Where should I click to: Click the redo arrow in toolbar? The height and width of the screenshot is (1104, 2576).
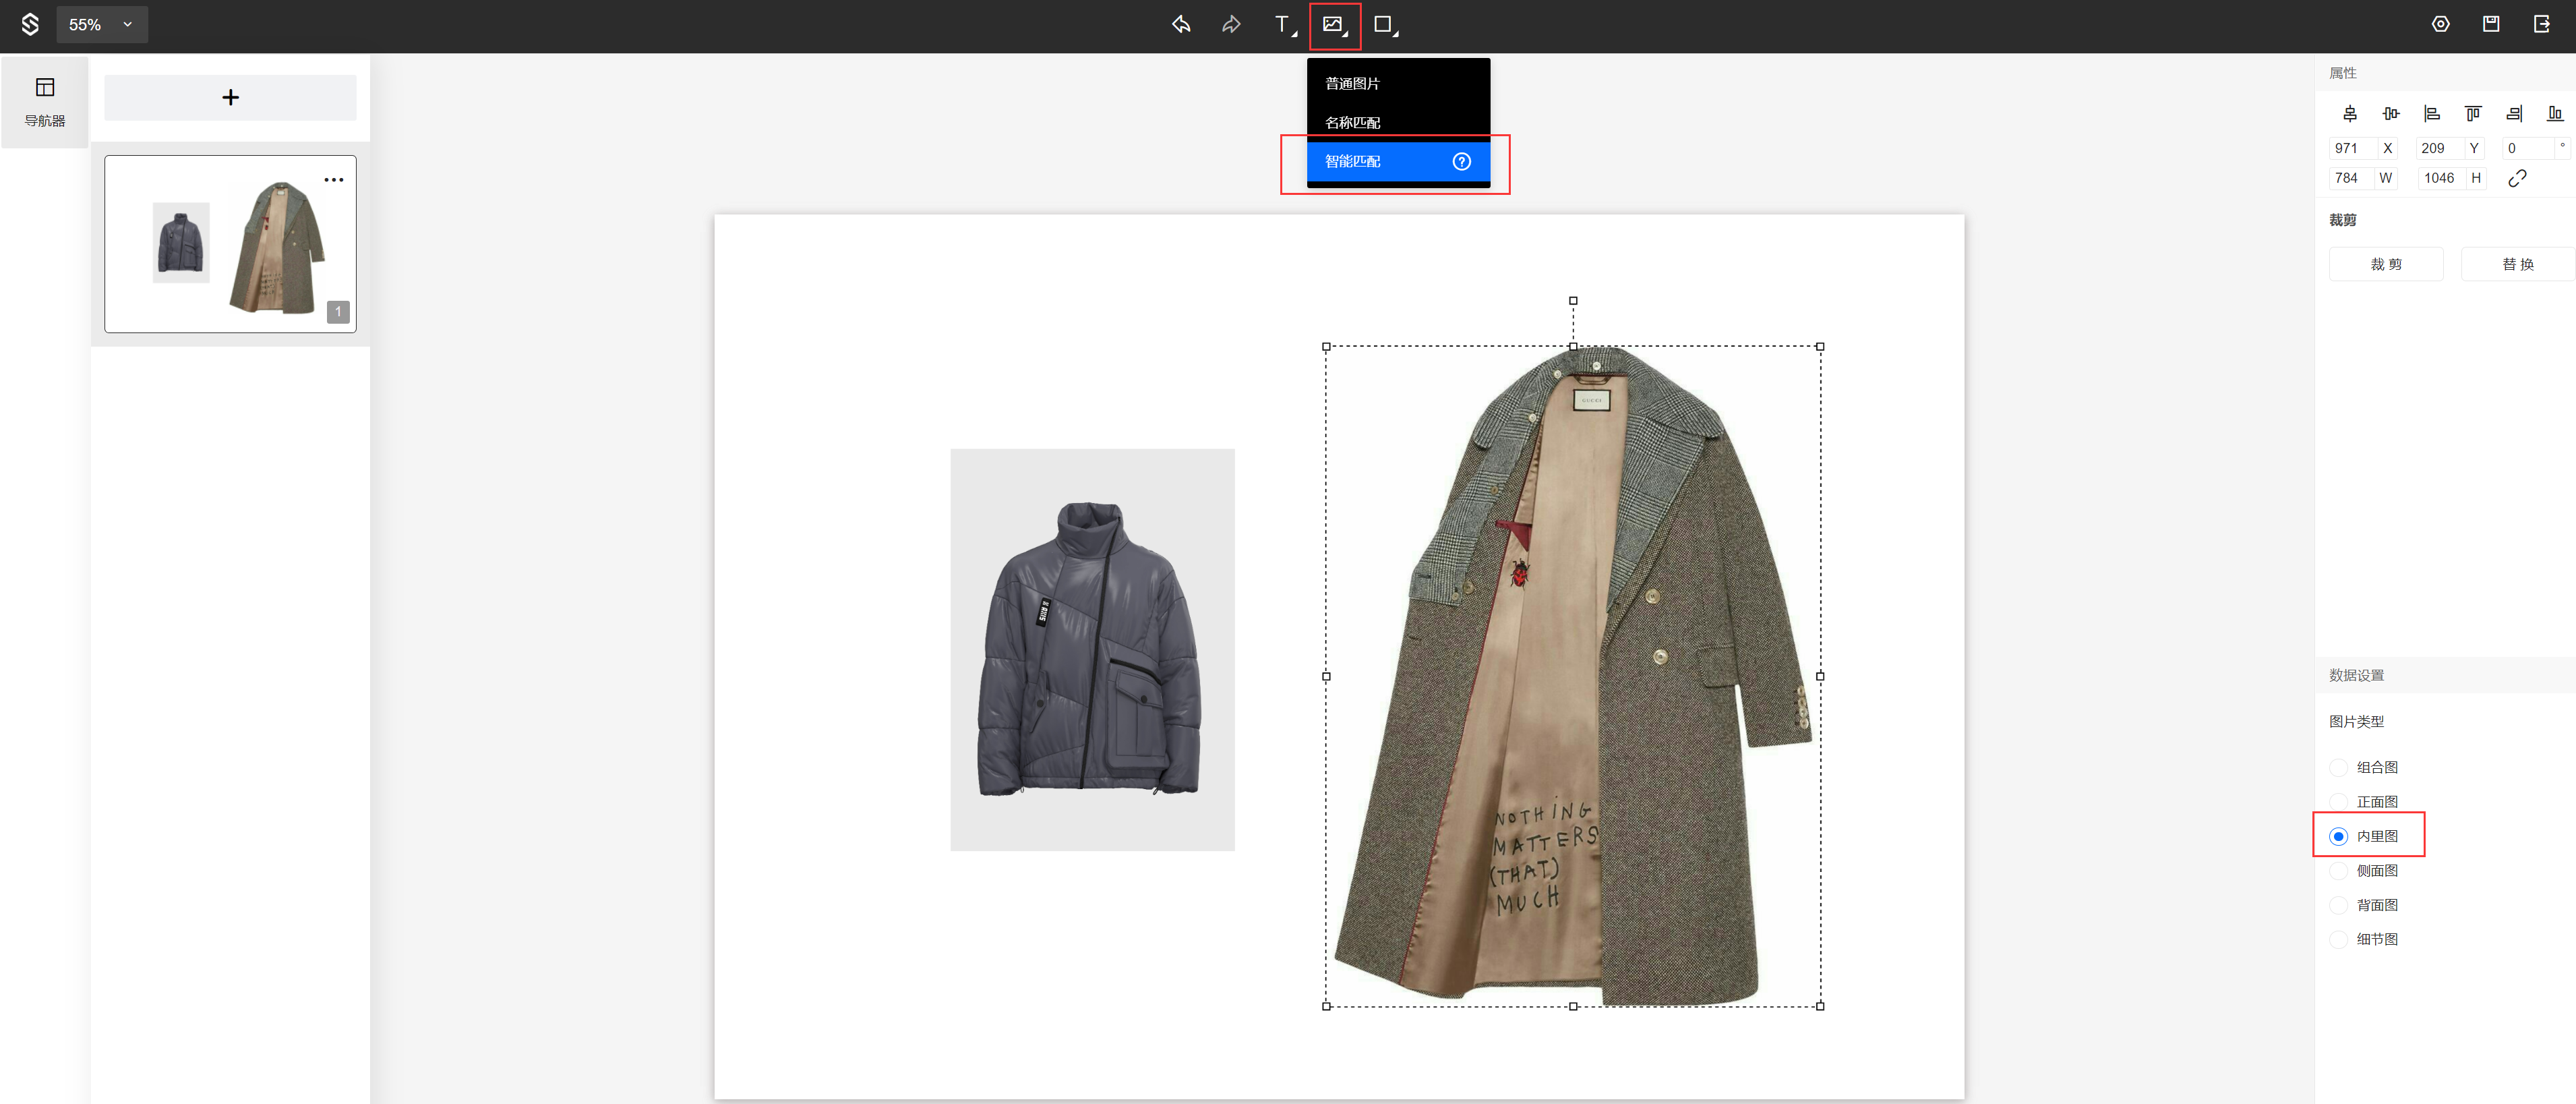point(1231,25)
